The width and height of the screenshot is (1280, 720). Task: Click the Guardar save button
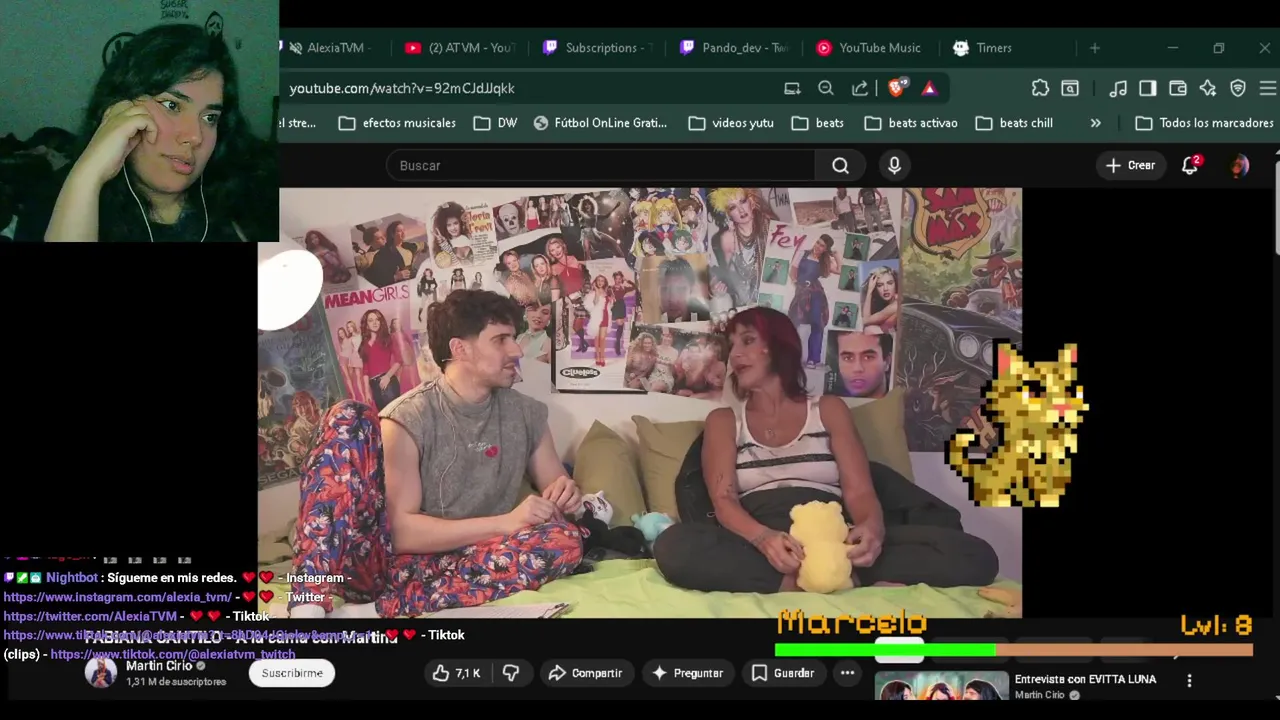(783, 673)
